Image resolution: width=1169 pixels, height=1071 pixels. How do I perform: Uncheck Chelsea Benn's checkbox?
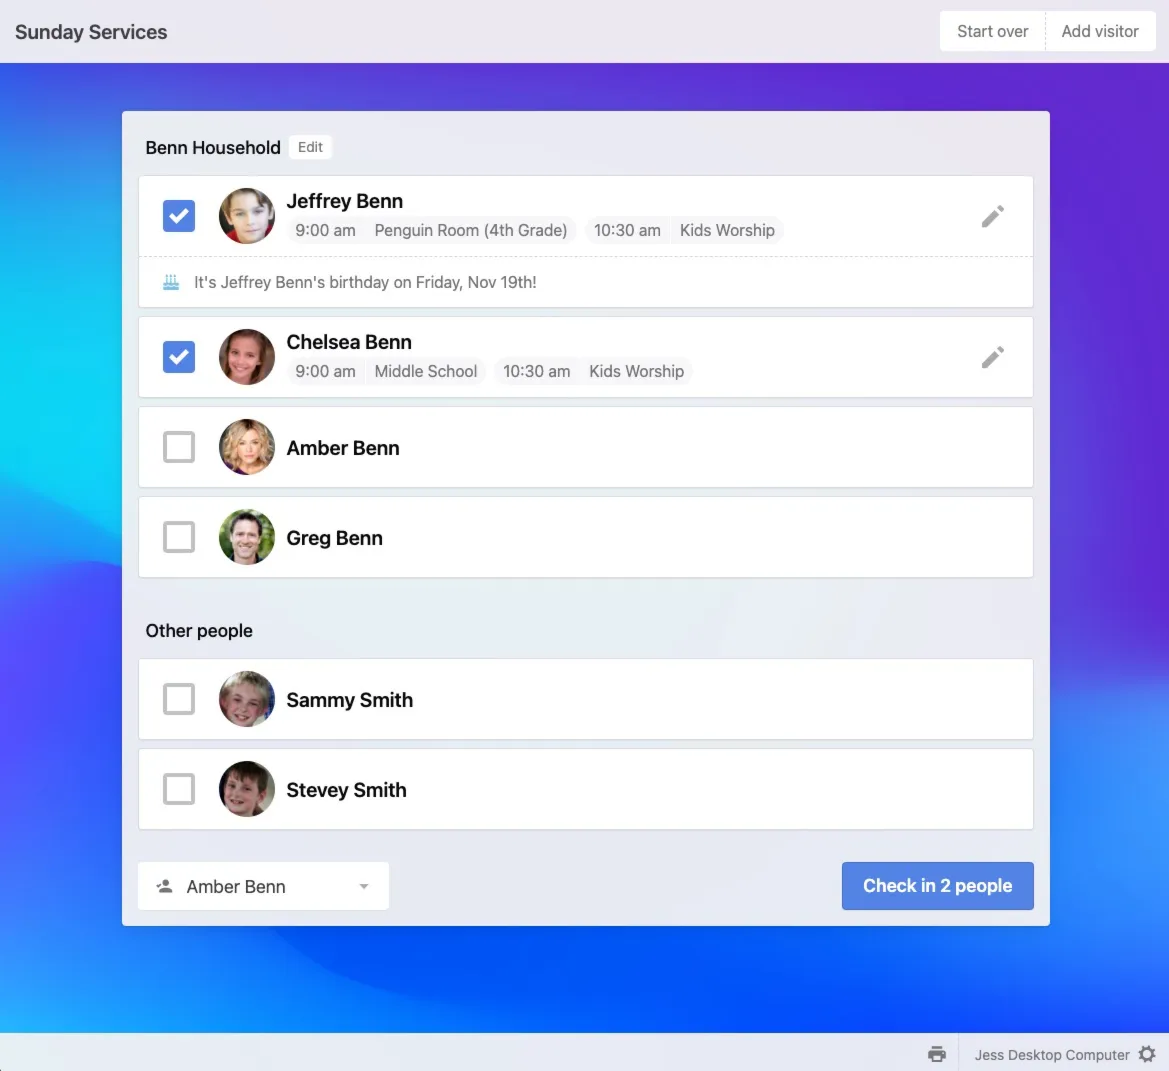[x=179, y=357]
